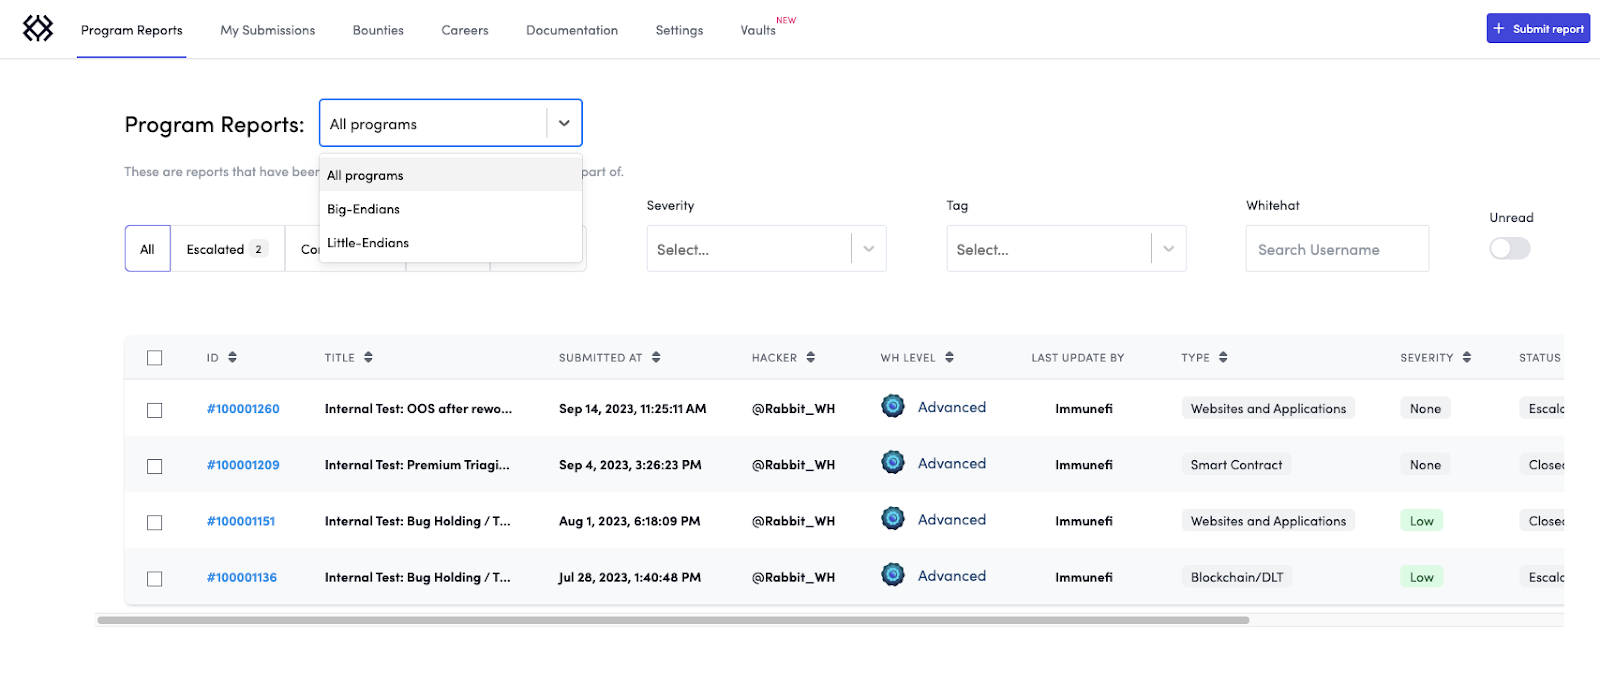This screenshot has width=1600, height=684.
Task: Click the Type column sort icon
Action: pyautogui.click(x=1223, y=357)
